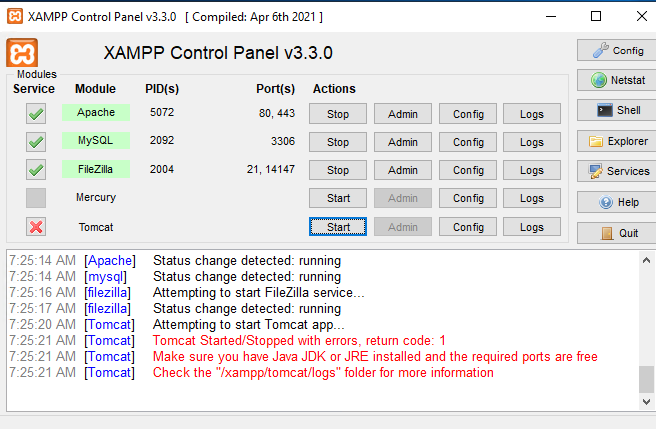Start the Tomcat module

(x=338, y=227)
